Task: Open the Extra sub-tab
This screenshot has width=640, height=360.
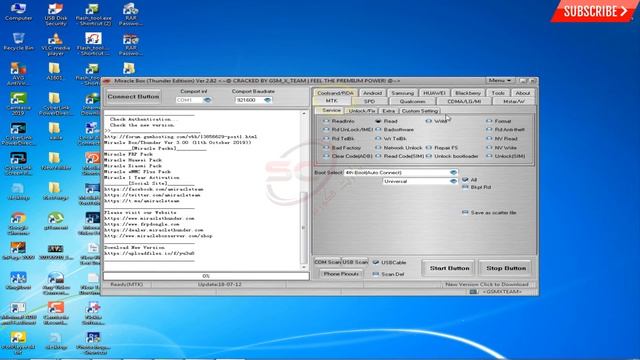Action: pos(388,111)
